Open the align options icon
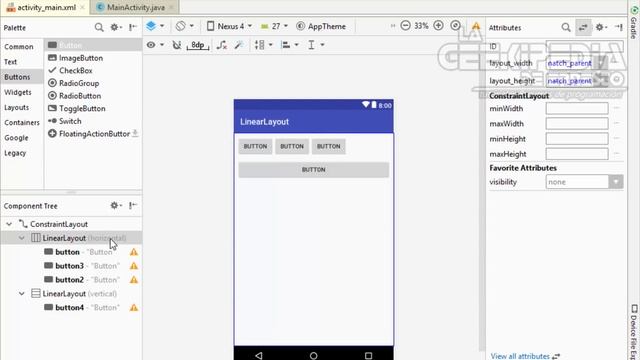The width and height of the screenshot is (640, 360). click(x=289, y=45)
